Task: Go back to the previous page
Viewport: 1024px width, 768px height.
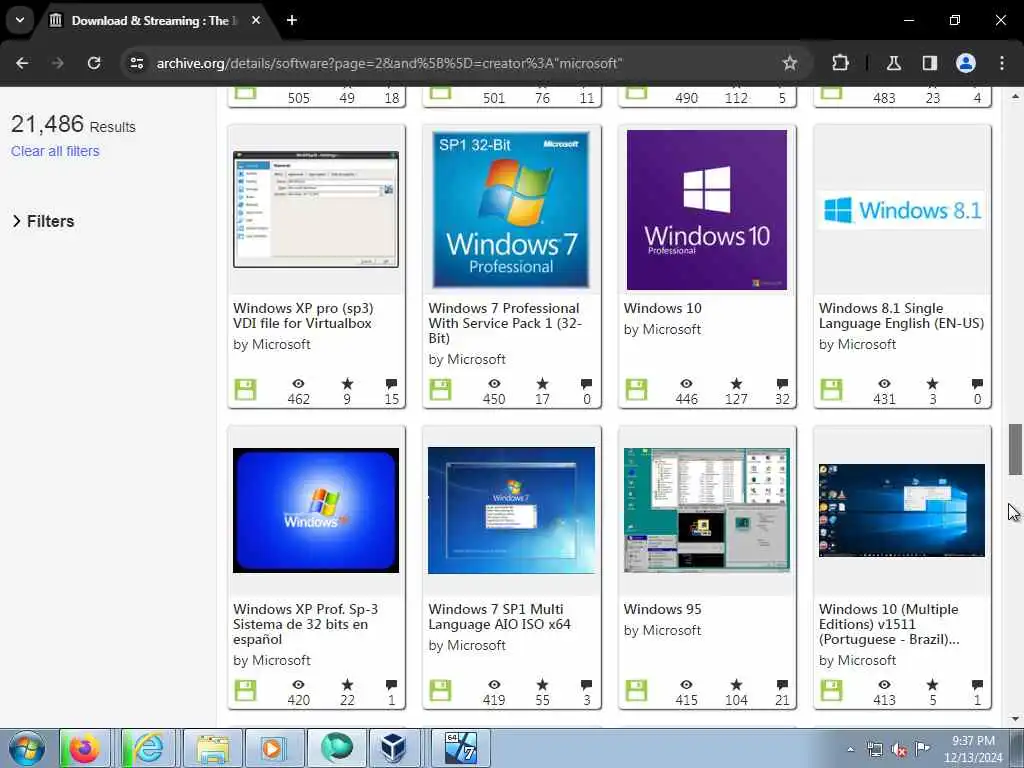Action: pyautogui.click(x=22, y=63)
